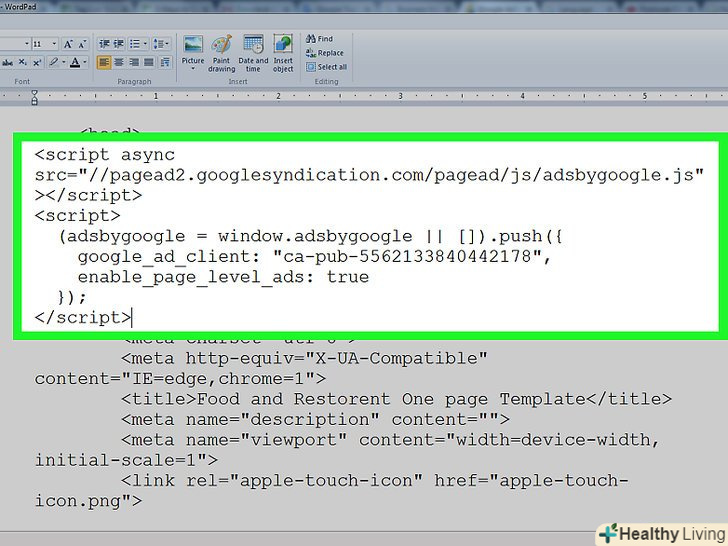Click the text '<script async'
This screenshot has width=728, height=546.
(105, 155)
